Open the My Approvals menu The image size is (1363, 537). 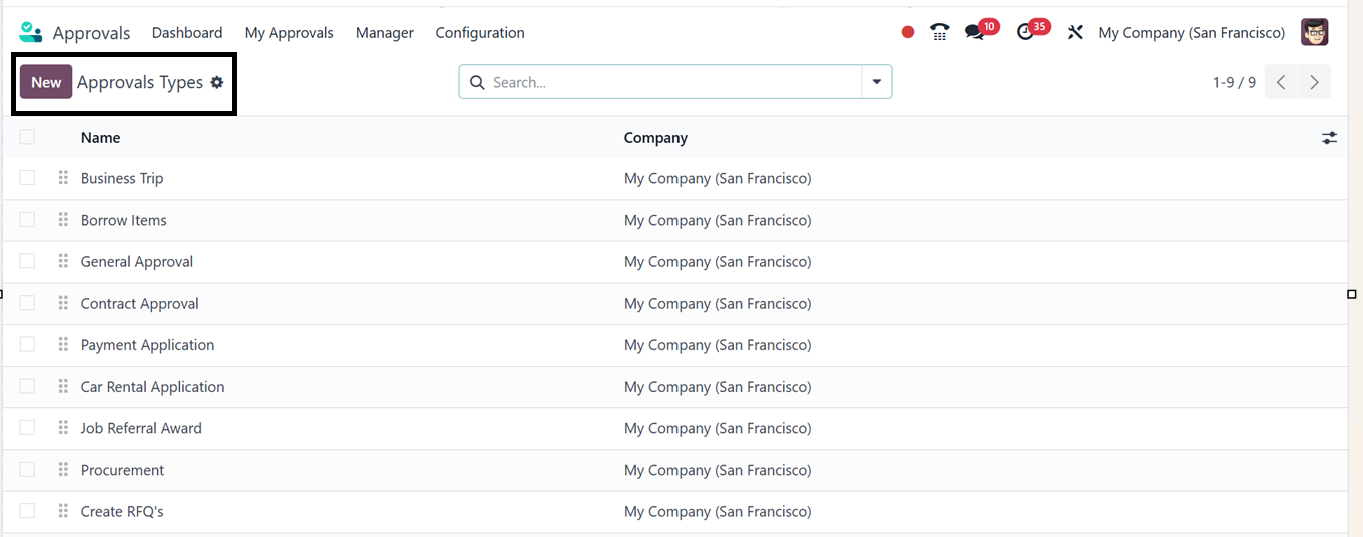(289, 33)
